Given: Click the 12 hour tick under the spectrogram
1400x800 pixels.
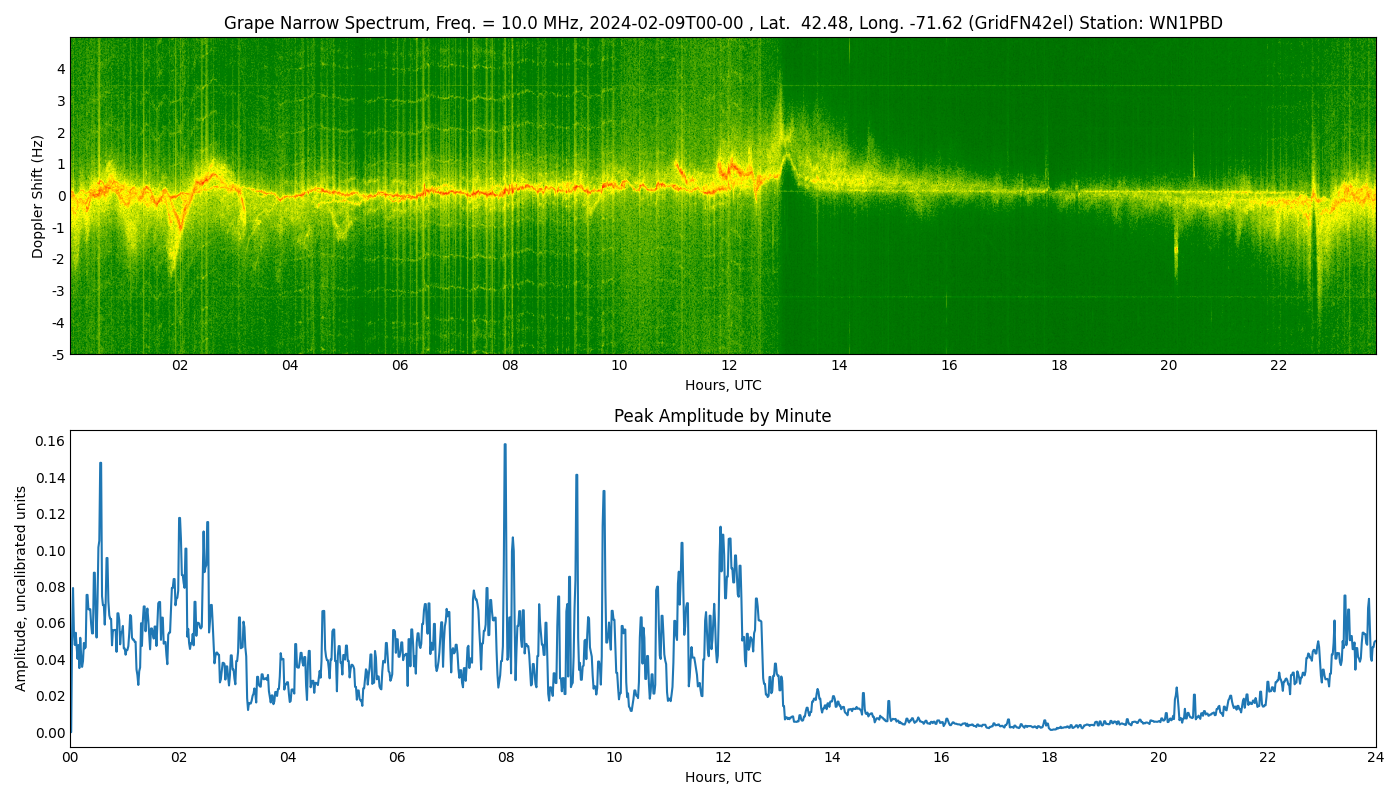Looking at the screenshot, I should click(x=729, y=366).
